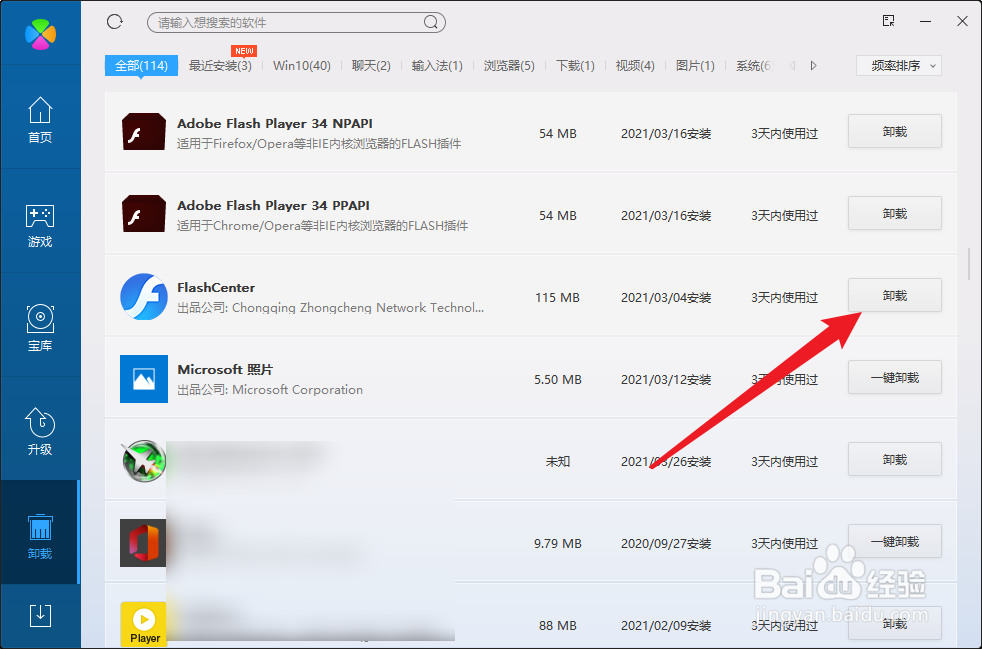This screenshot has height=649, width=982.
Task: Click 出品公司: Microsoft Corporation text
Action: coord(270,390)
